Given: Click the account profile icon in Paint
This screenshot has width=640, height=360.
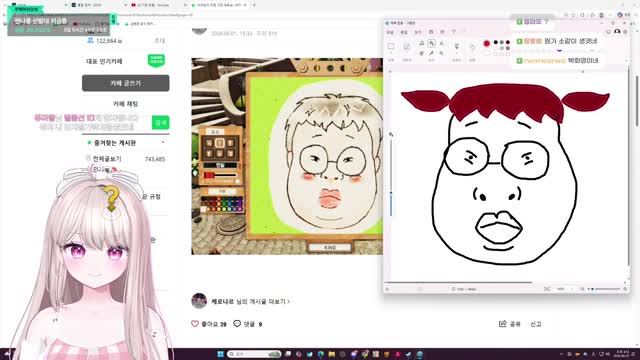Looking at the screenshot, I should click(x=617, y=32).
